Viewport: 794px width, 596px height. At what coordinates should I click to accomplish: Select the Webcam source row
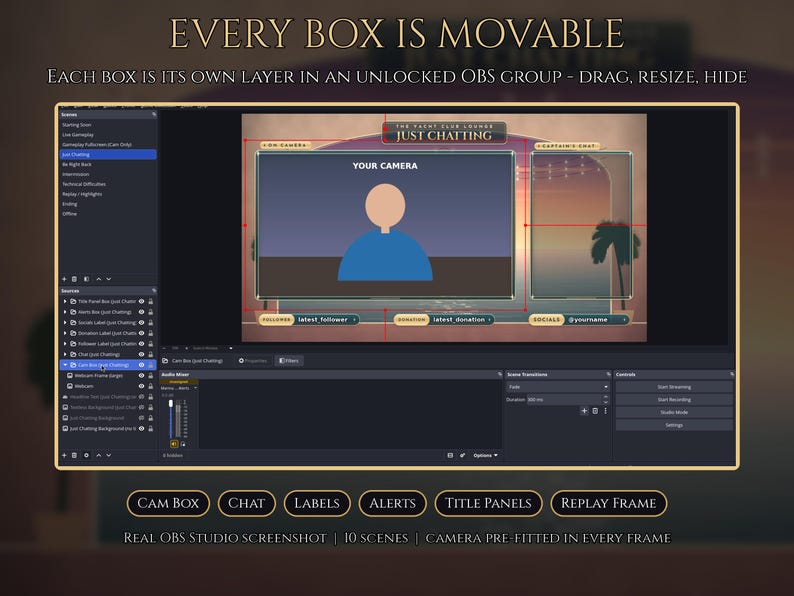click(x=108, y=386)
